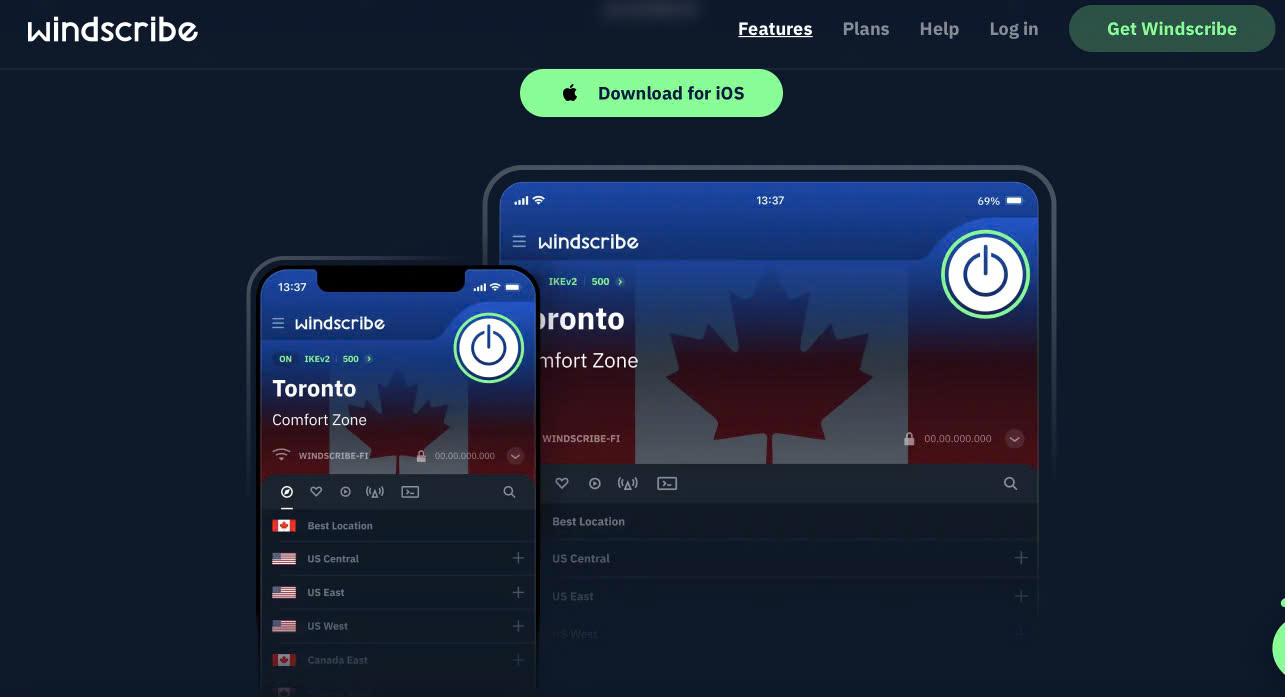The height and width of the screenshot is (697, 1285).
Task: Select Best Location row on phone
Action: click(398, 526)
